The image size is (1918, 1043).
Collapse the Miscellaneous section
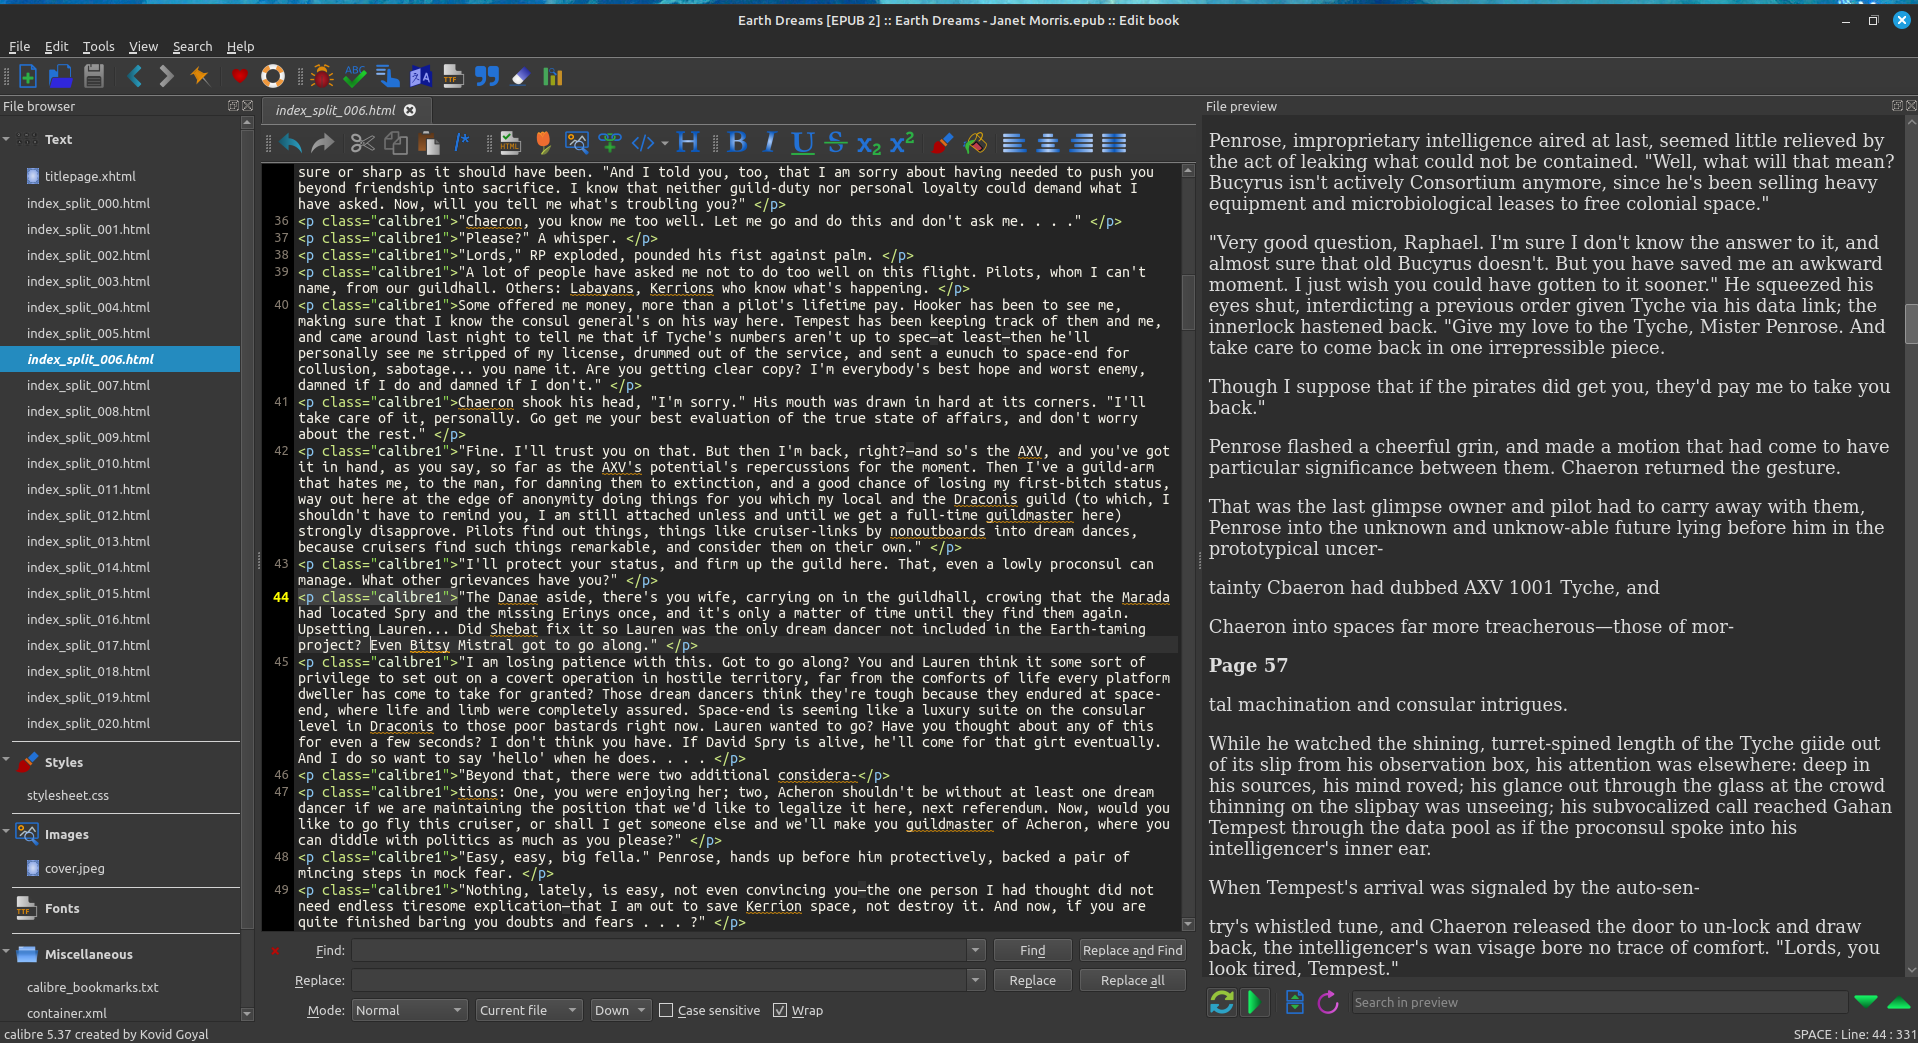(x=7, y=952)
